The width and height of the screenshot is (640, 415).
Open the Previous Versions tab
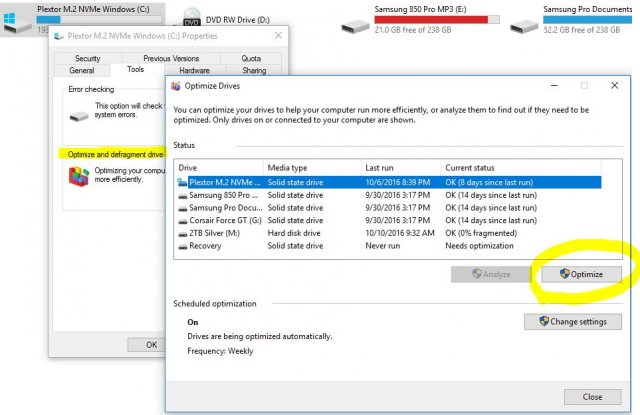pos(169,59)
